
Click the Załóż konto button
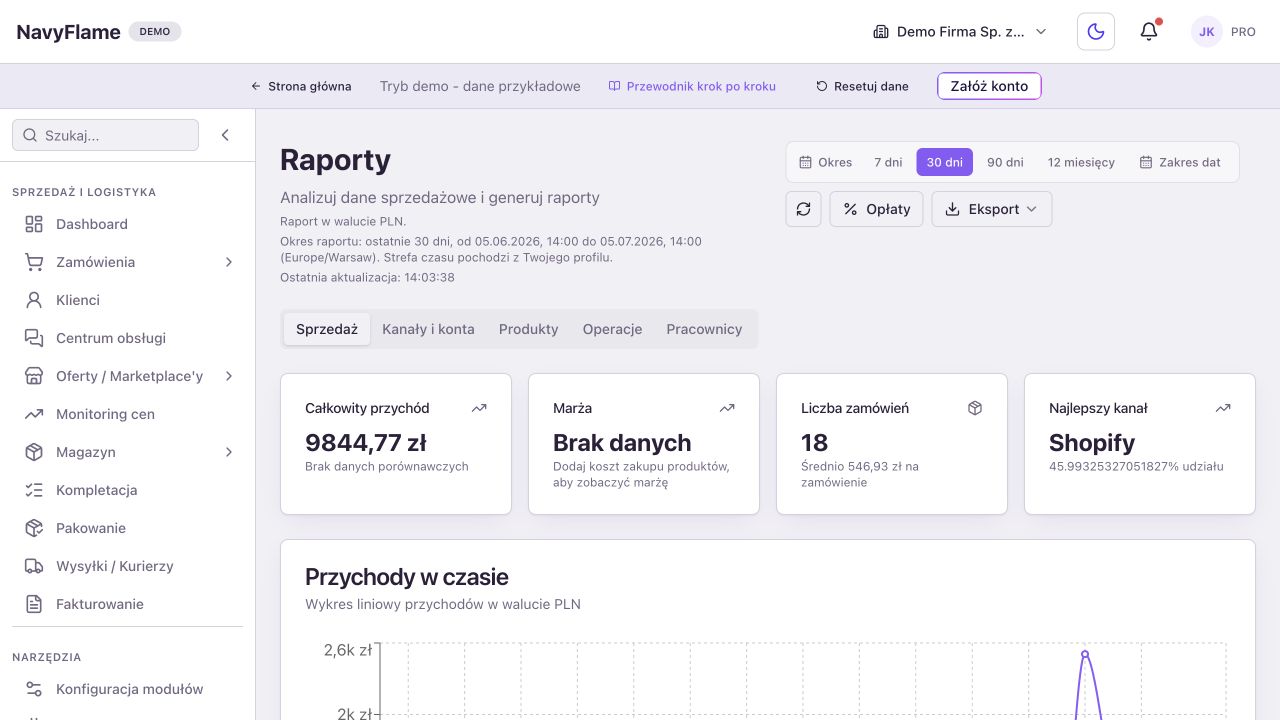pos(989,86)
